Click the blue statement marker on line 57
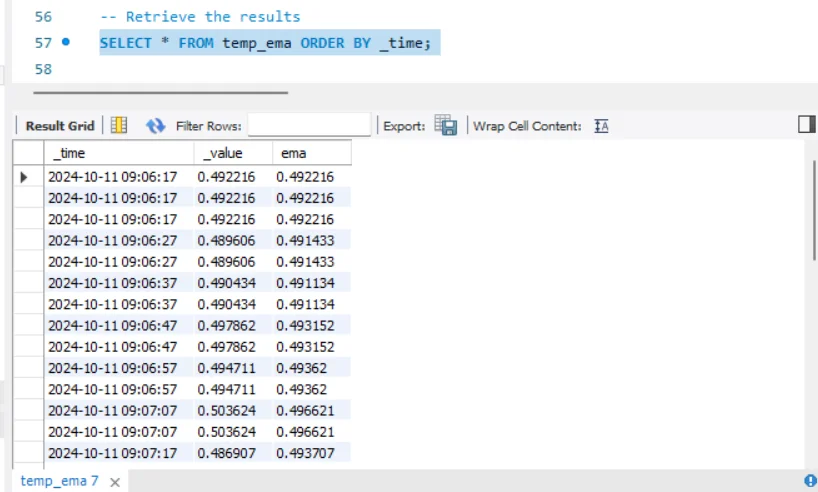The width and height of the screenshot is (818, 492). click(x=66, y=43)
